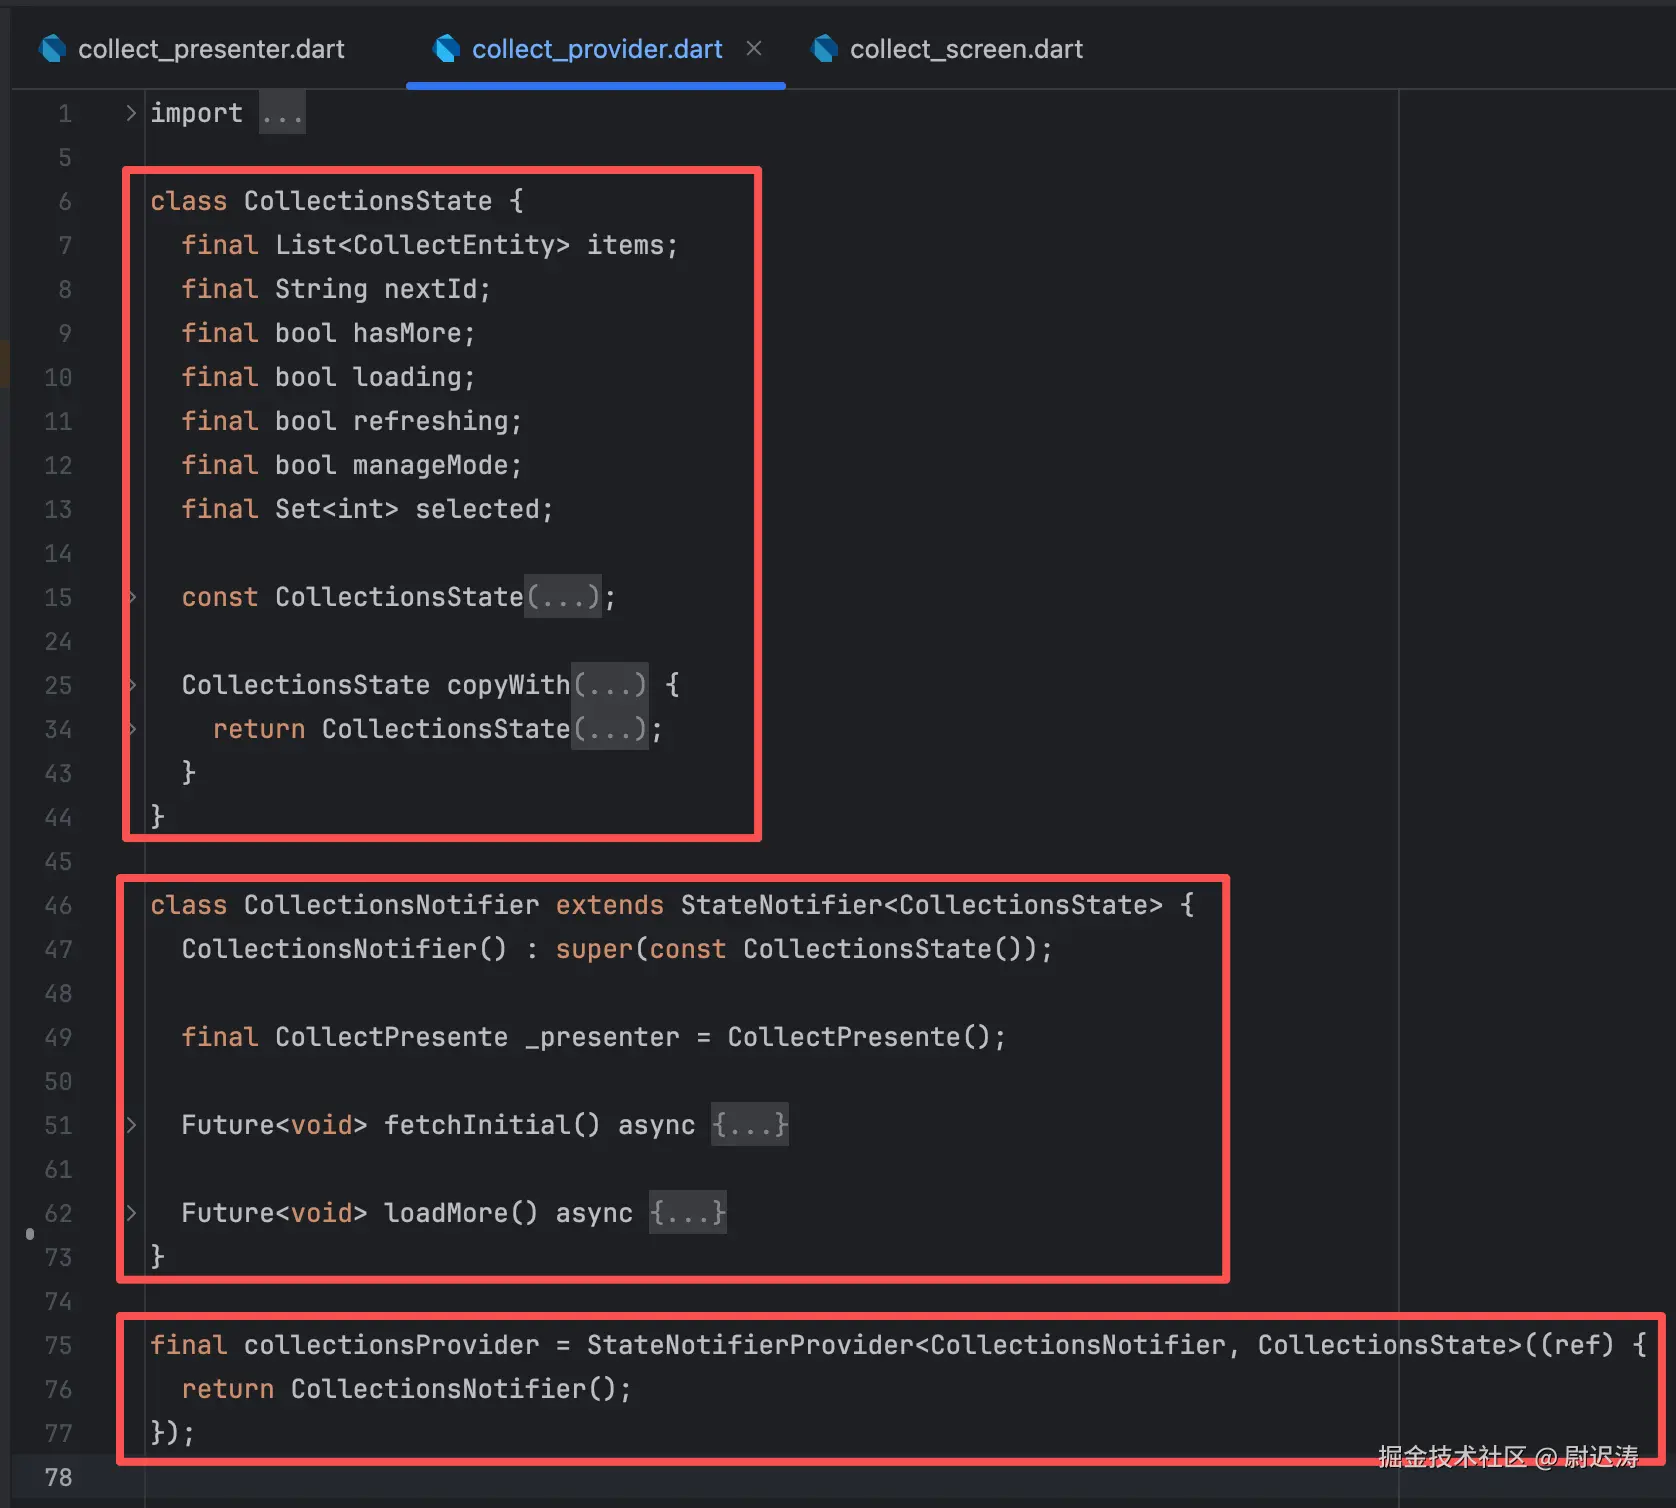
Task: Select the collect_provider.dart tab
Action: click(596, 48)
